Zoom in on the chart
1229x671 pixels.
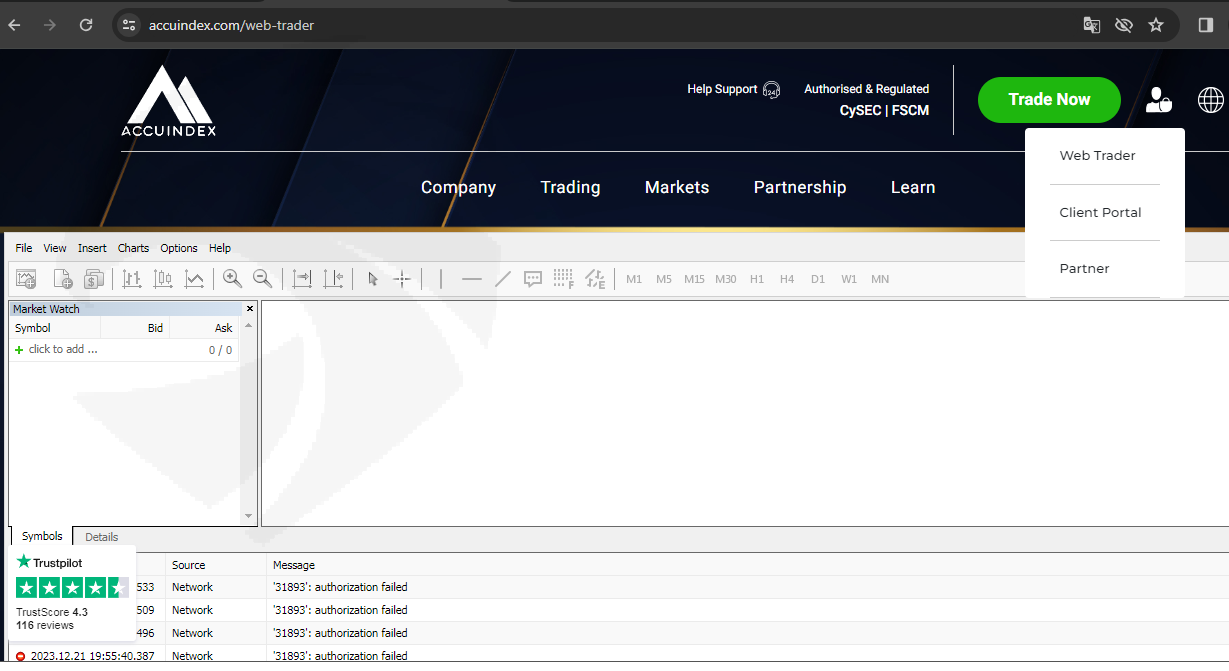(x=232, y=279)
